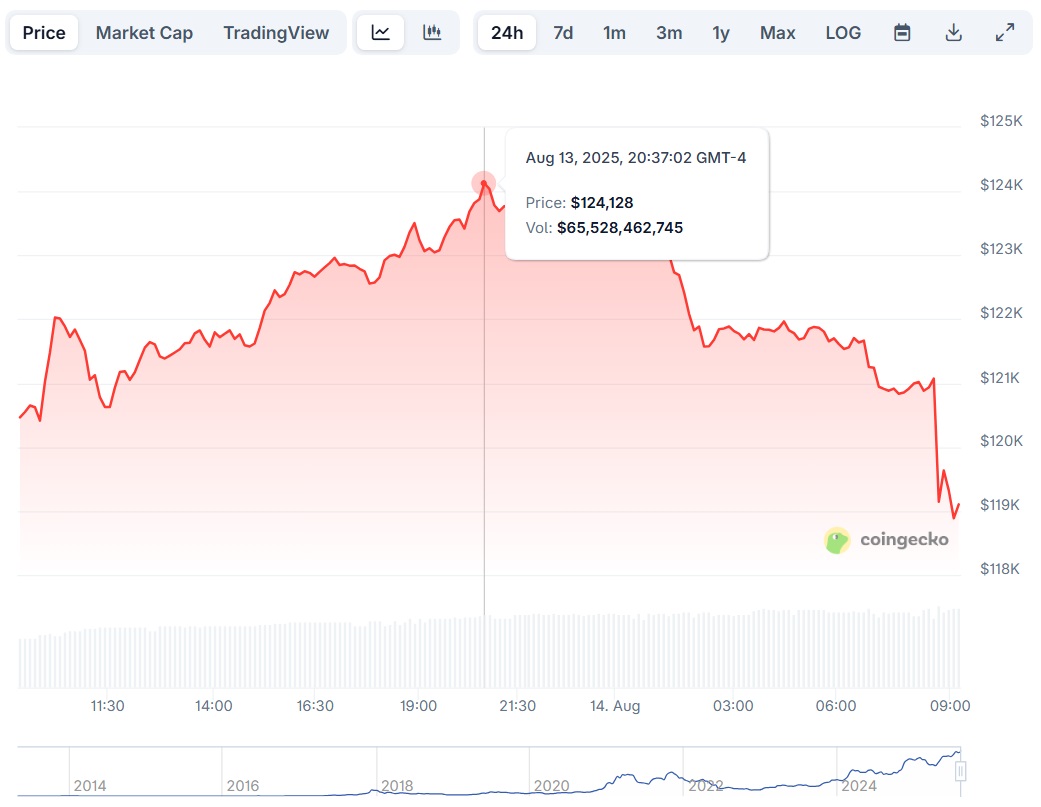Choose the 7d time range
Screen dimensions: 1041x807
[563, 32]
